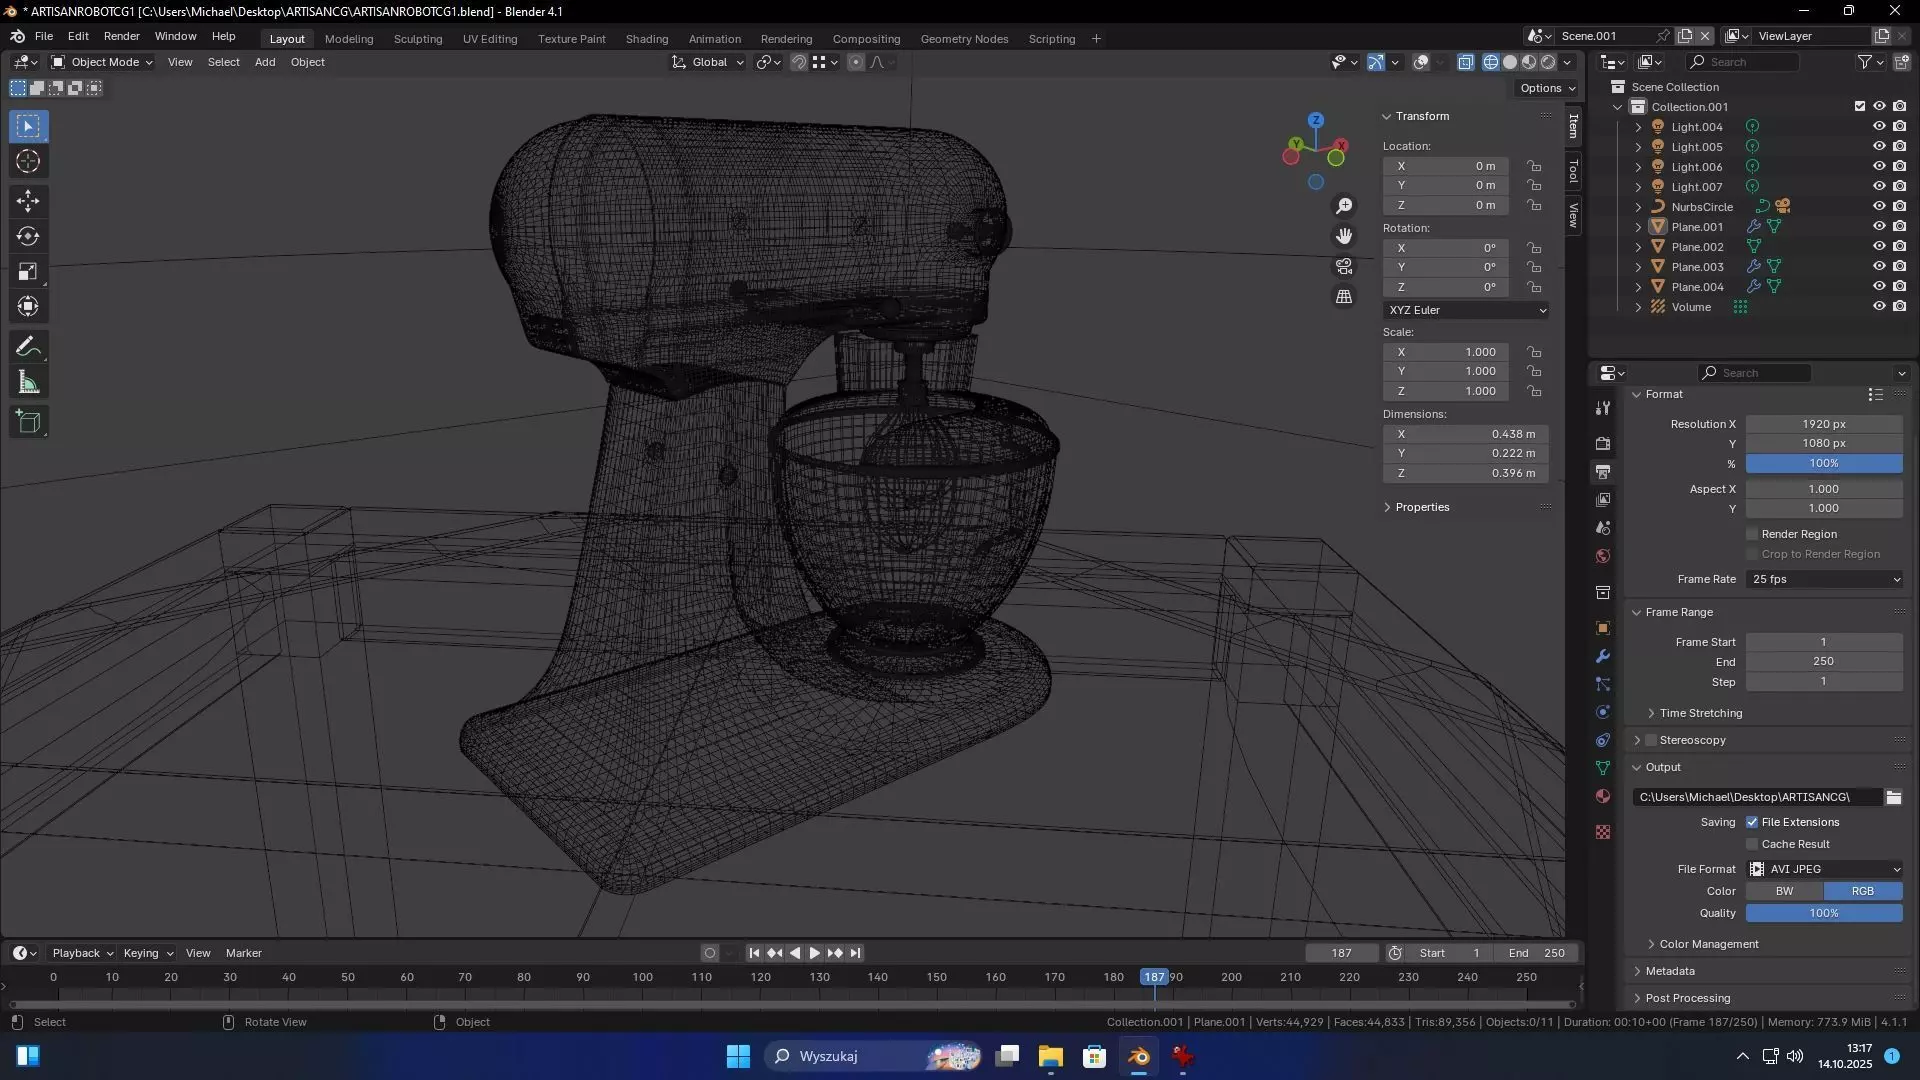The height and width of the screenshot is (1080, 1920).
Task: Open the Render menu
Action: tap(121, 36)
